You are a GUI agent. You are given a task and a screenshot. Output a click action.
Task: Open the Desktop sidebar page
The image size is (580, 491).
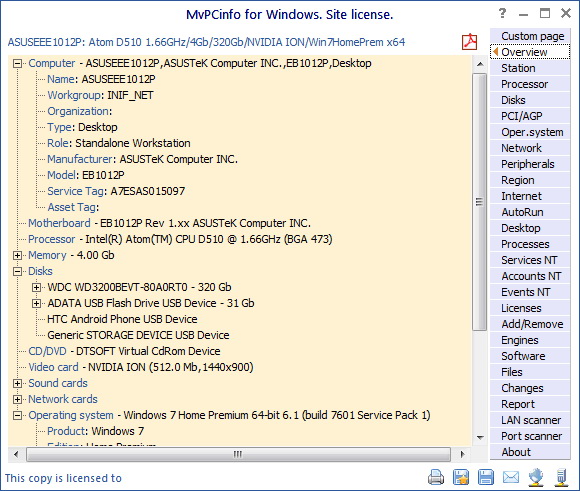click(530, 228)
